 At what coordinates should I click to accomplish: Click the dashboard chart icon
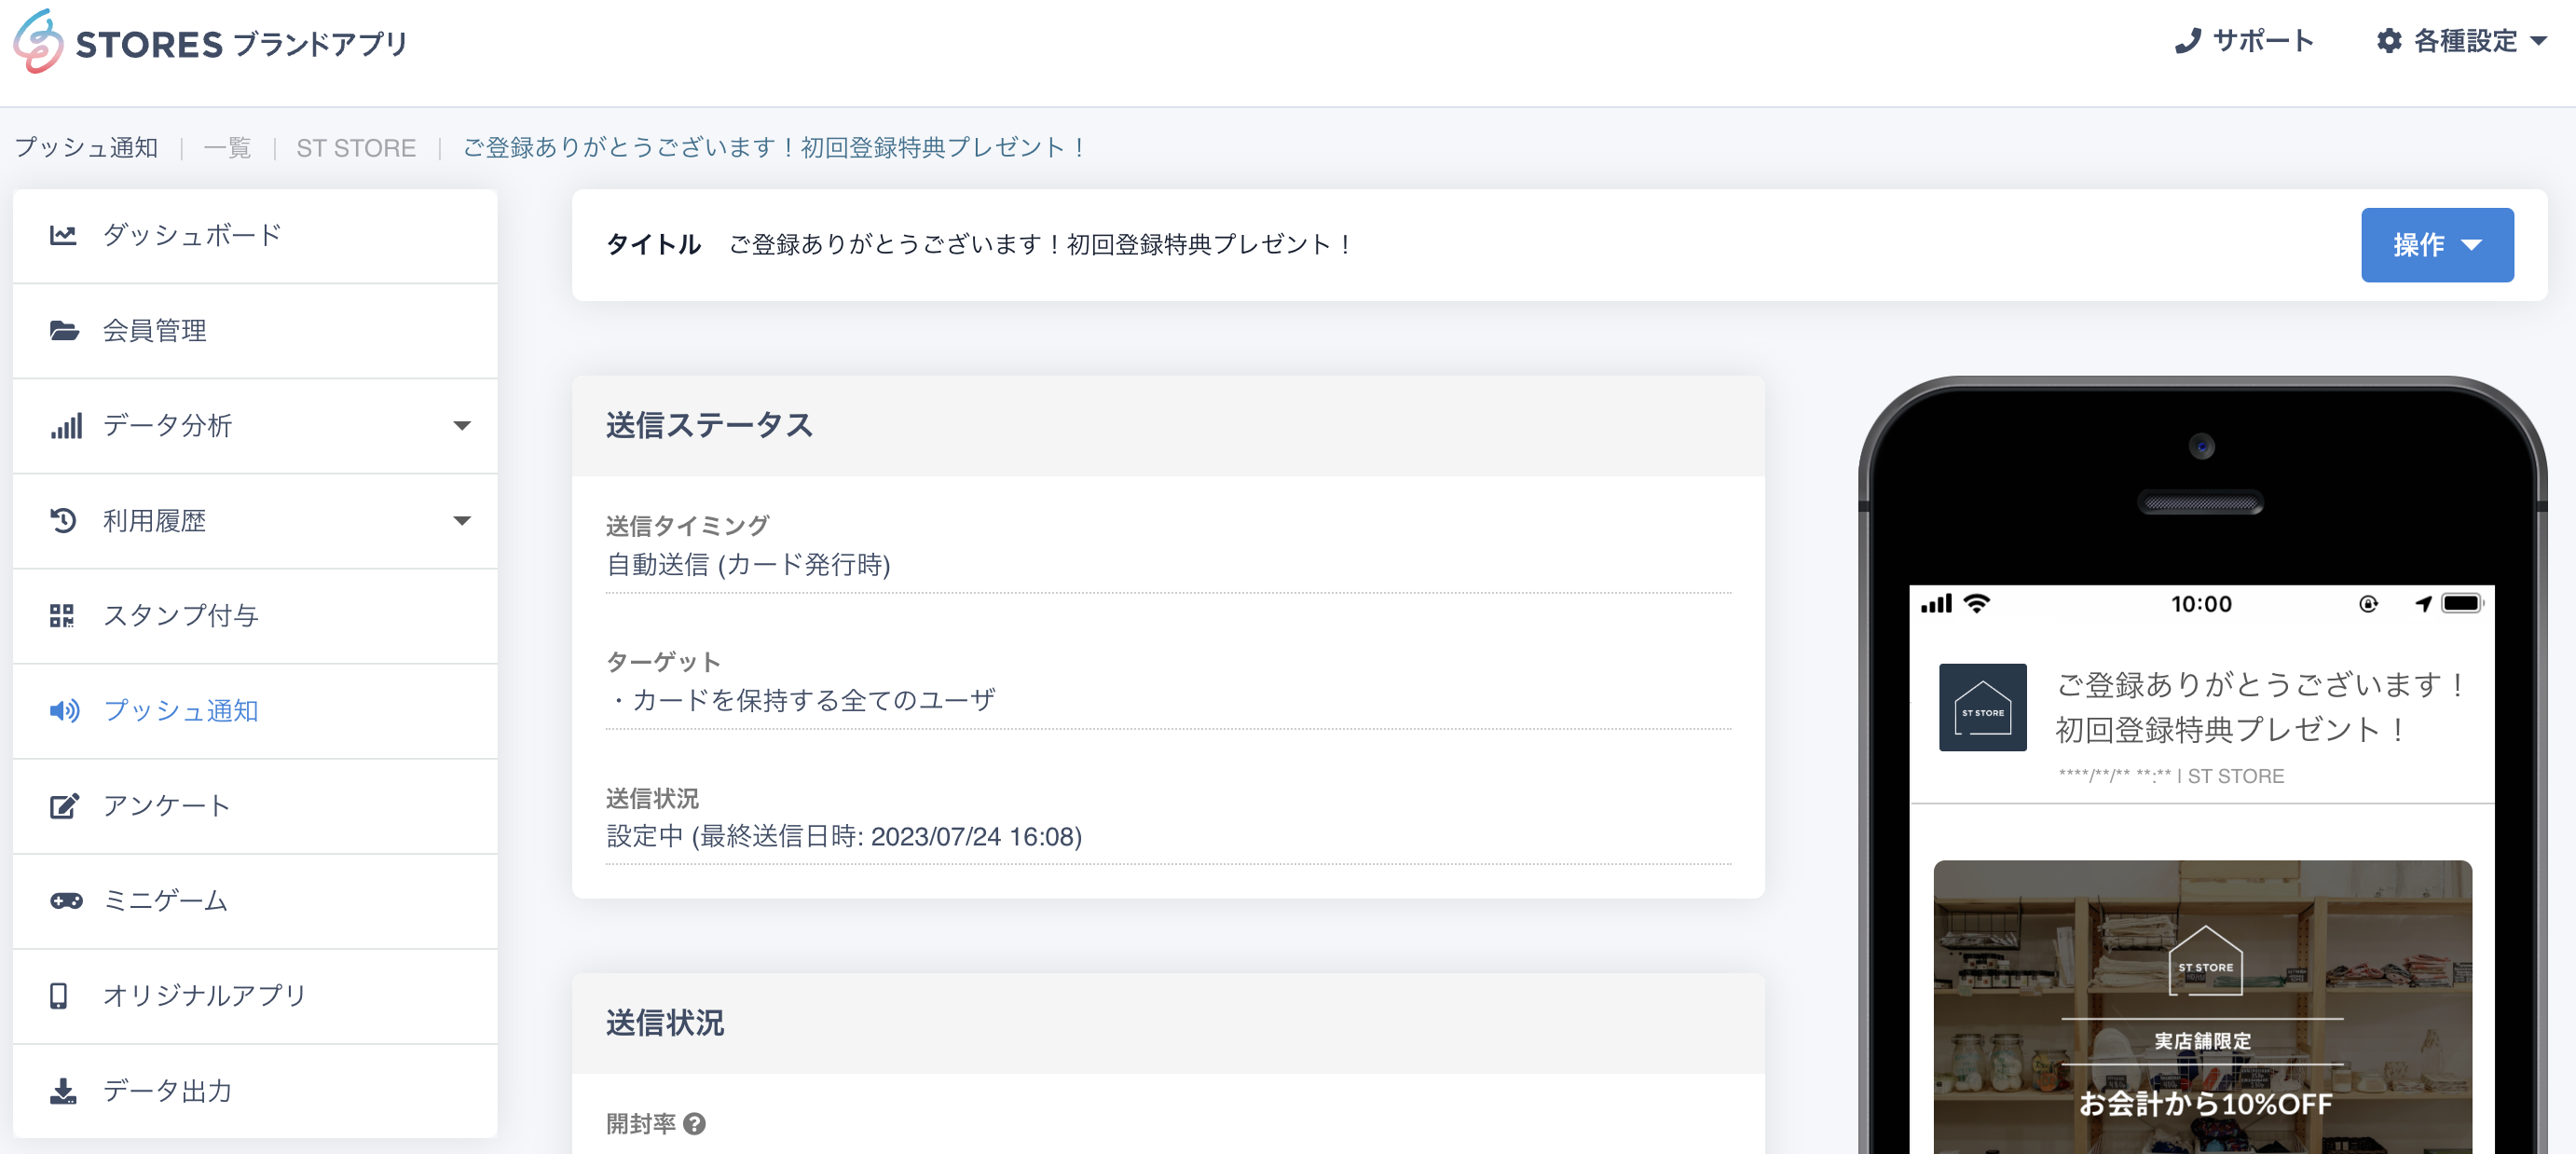(63, 235)
